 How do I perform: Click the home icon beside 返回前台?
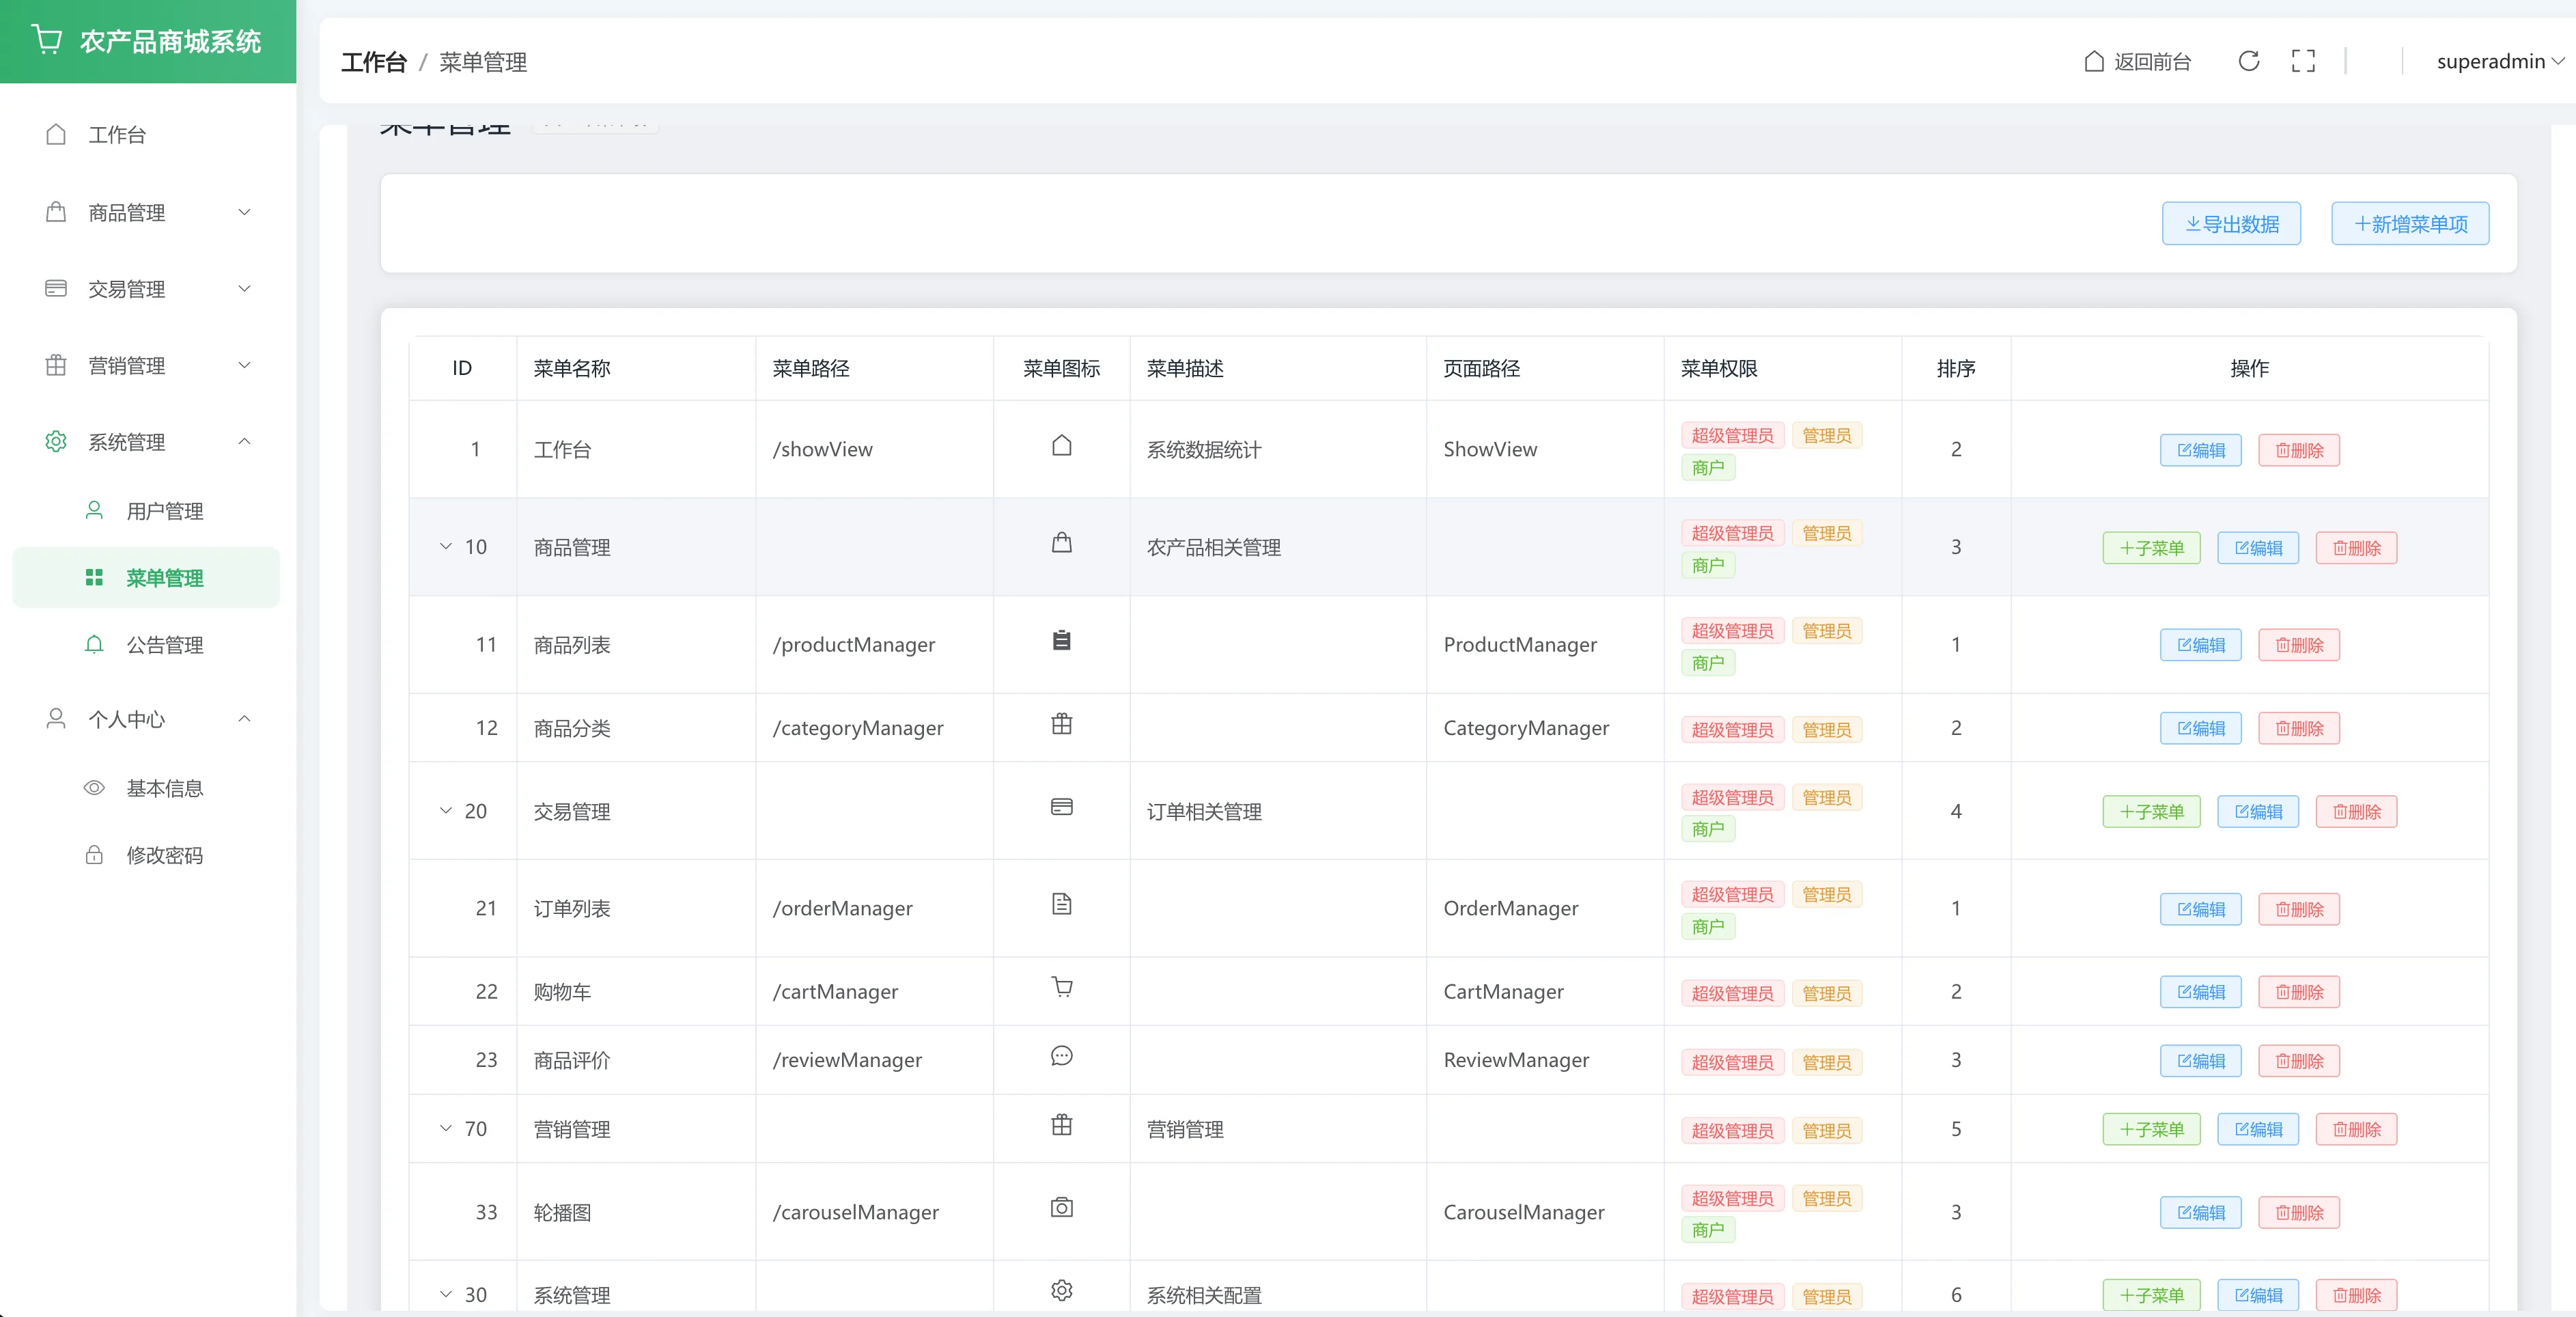coord(2094,62)
